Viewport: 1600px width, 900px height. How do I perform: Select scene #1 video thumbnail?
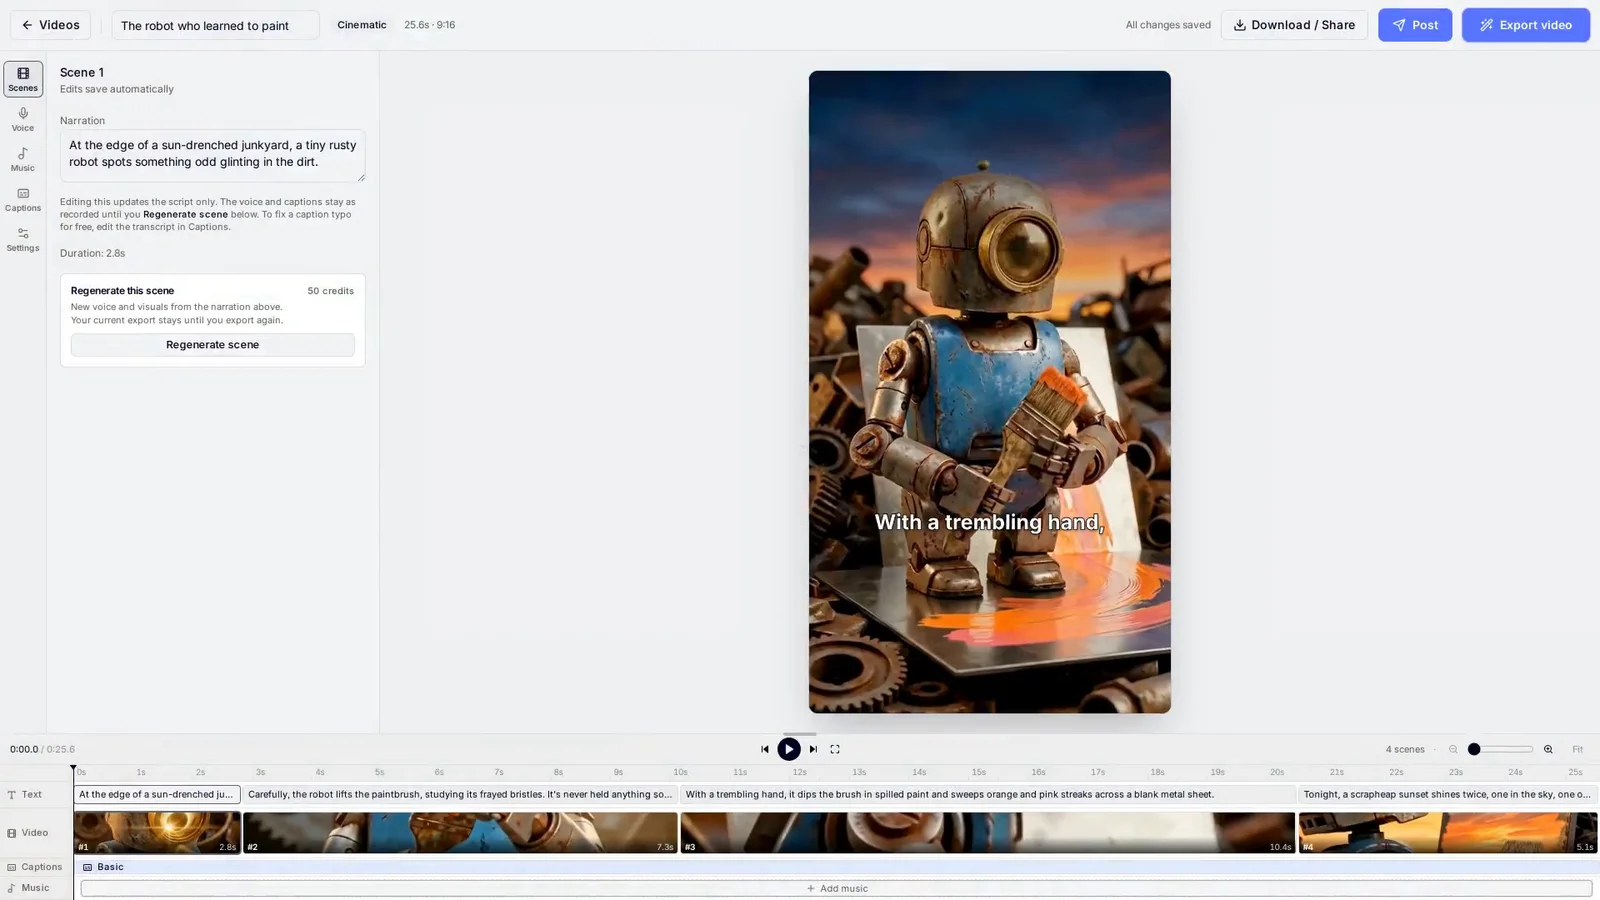coord(157,833)
